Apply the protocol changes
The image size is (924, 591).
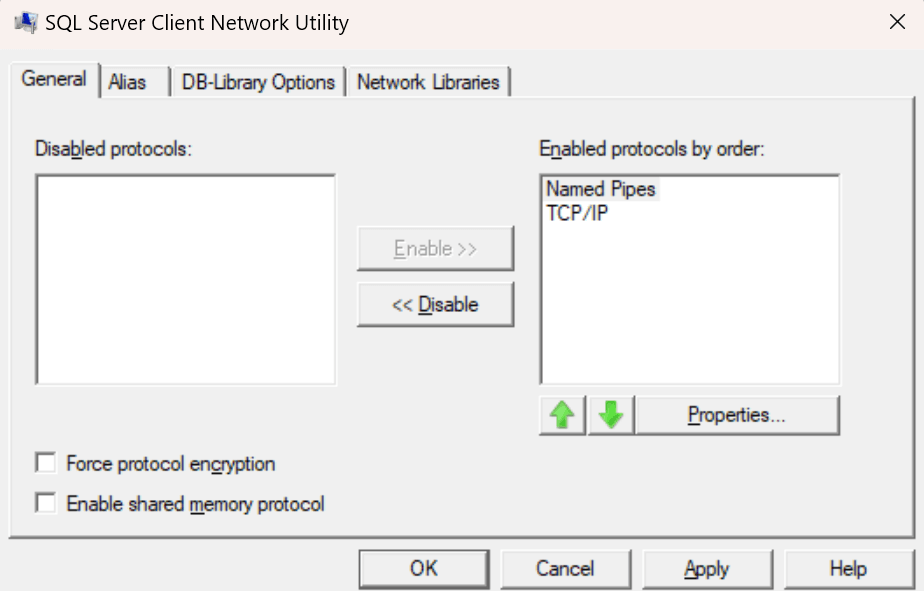707,569
